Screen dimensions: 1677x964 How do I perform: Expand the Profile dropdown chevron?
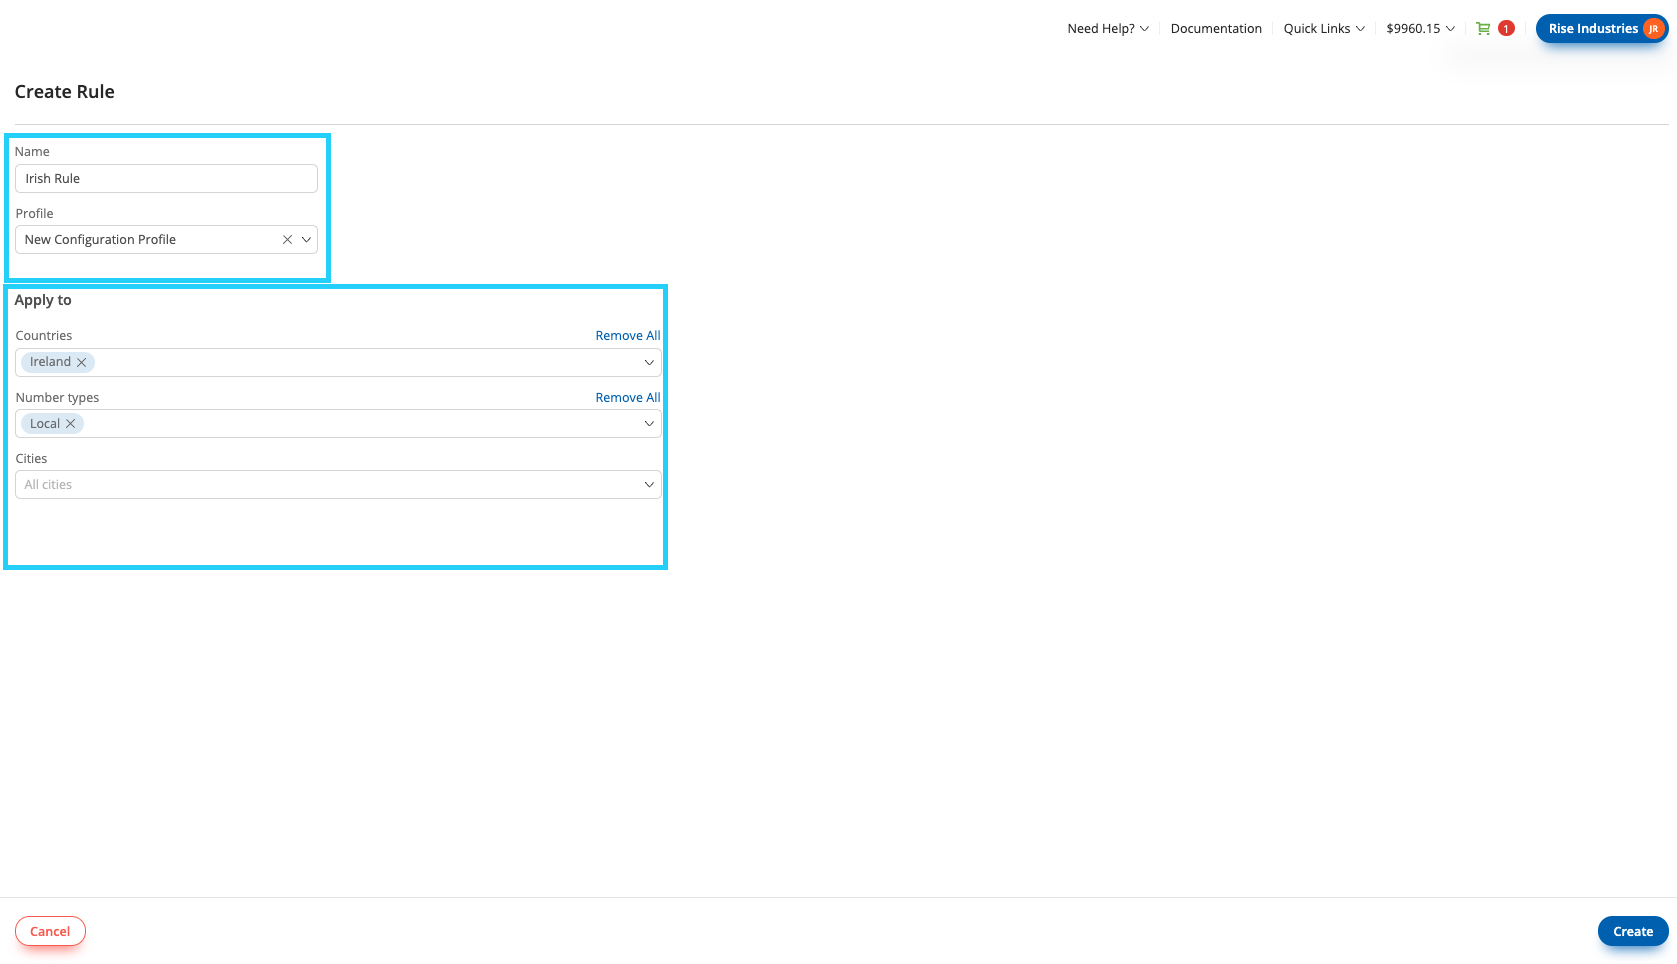[306, 240]
